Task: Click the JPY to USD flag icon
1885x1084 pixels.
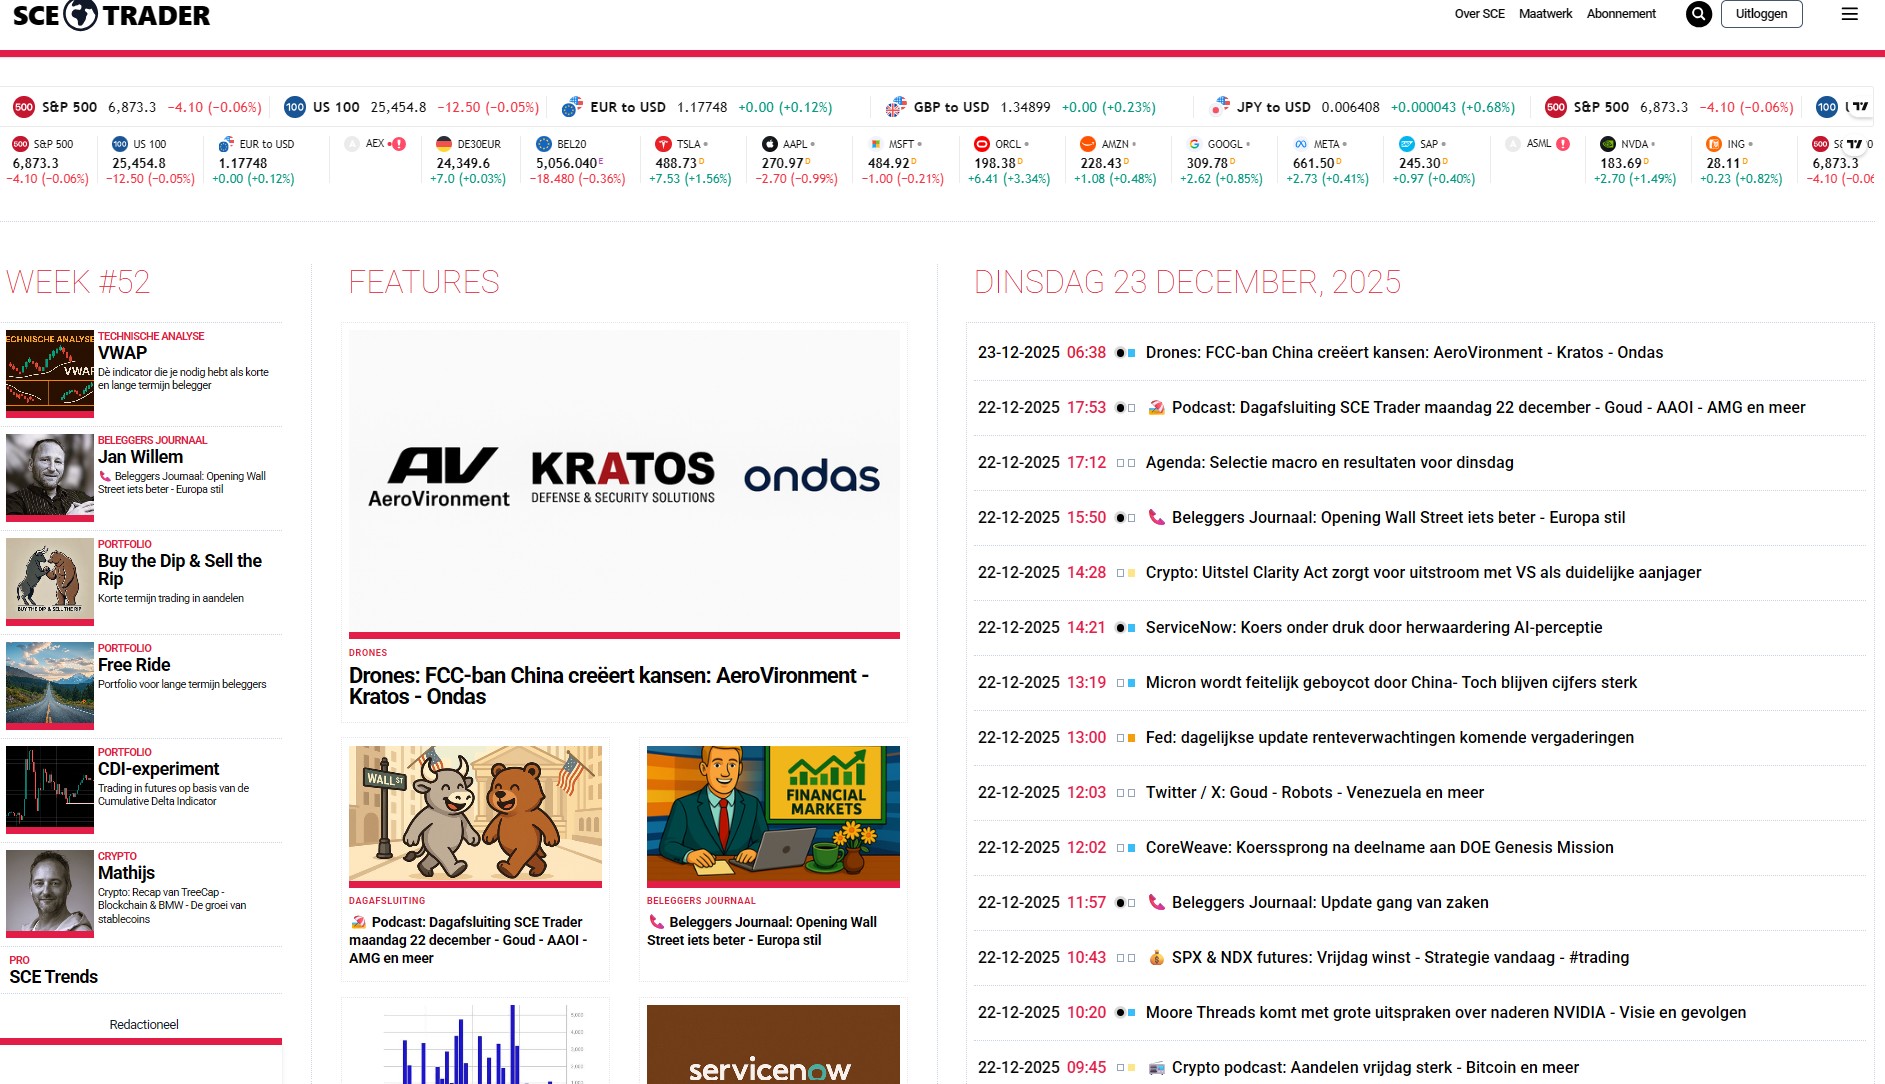Action: (1220, 107)
